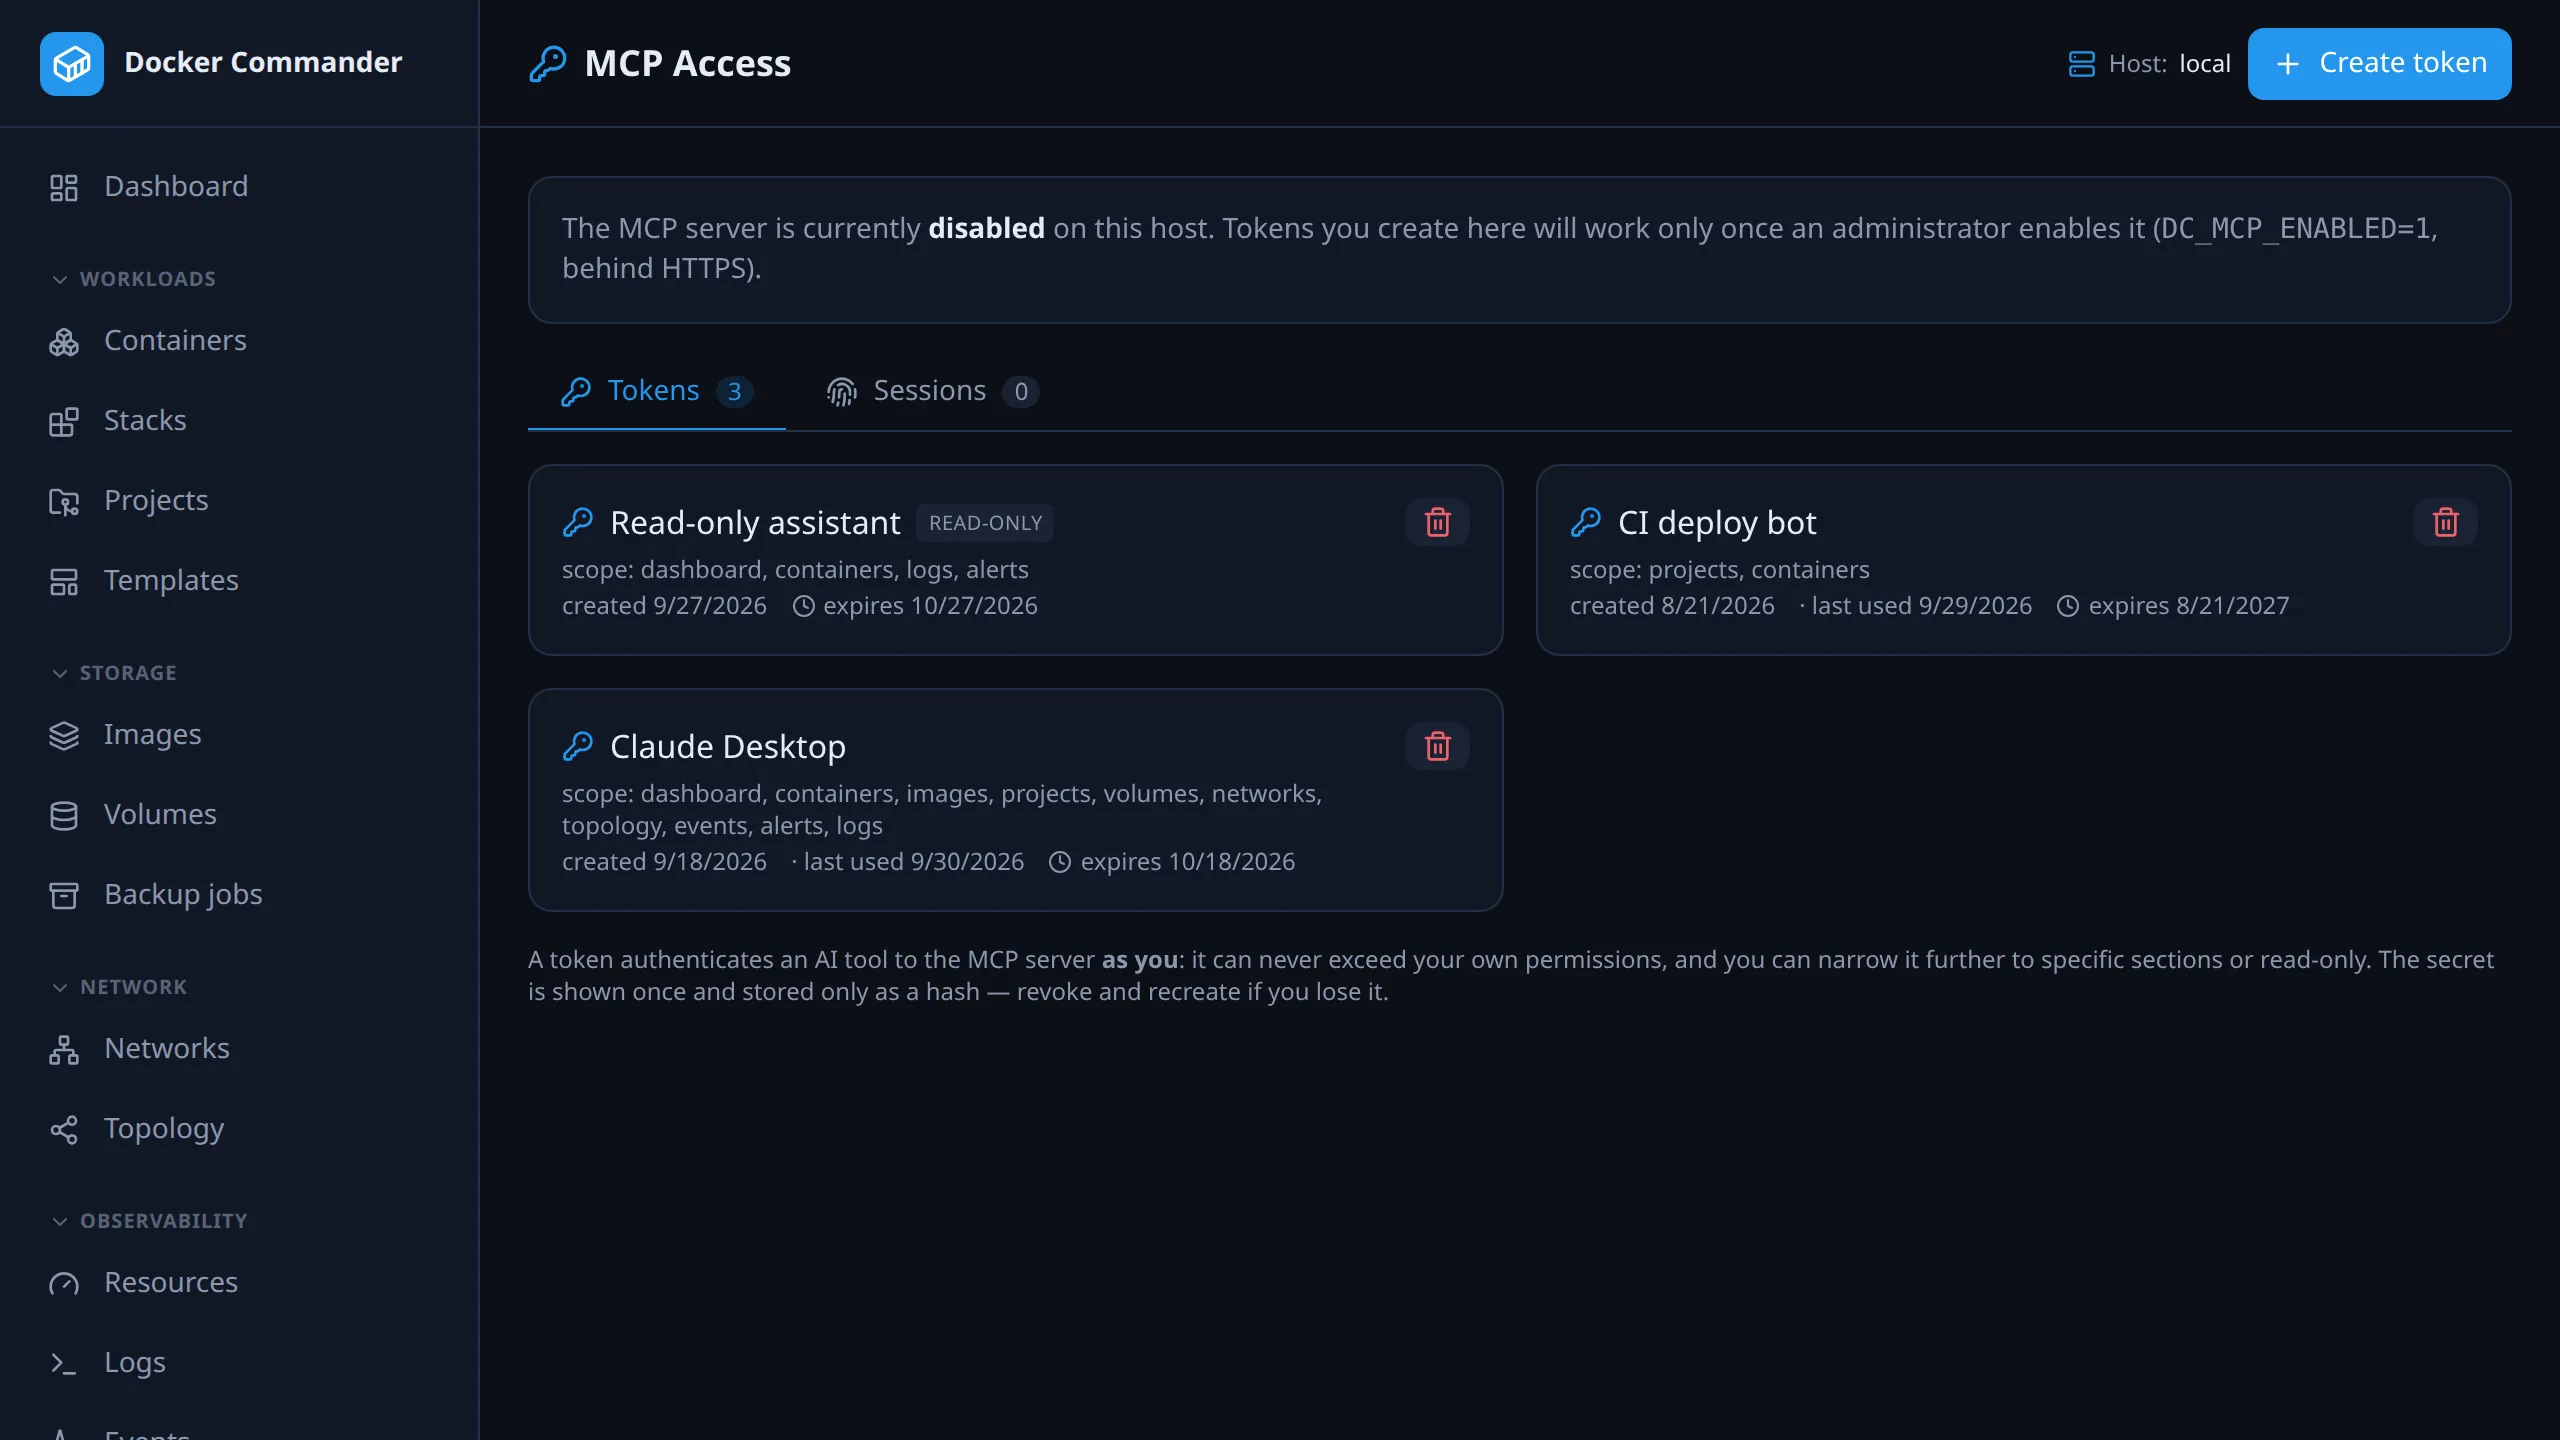Image resolution: width=2560 pixels, height=1440 pixels.
Task: Click the Logs terminal prompt icon
Action: point(64,1363)
